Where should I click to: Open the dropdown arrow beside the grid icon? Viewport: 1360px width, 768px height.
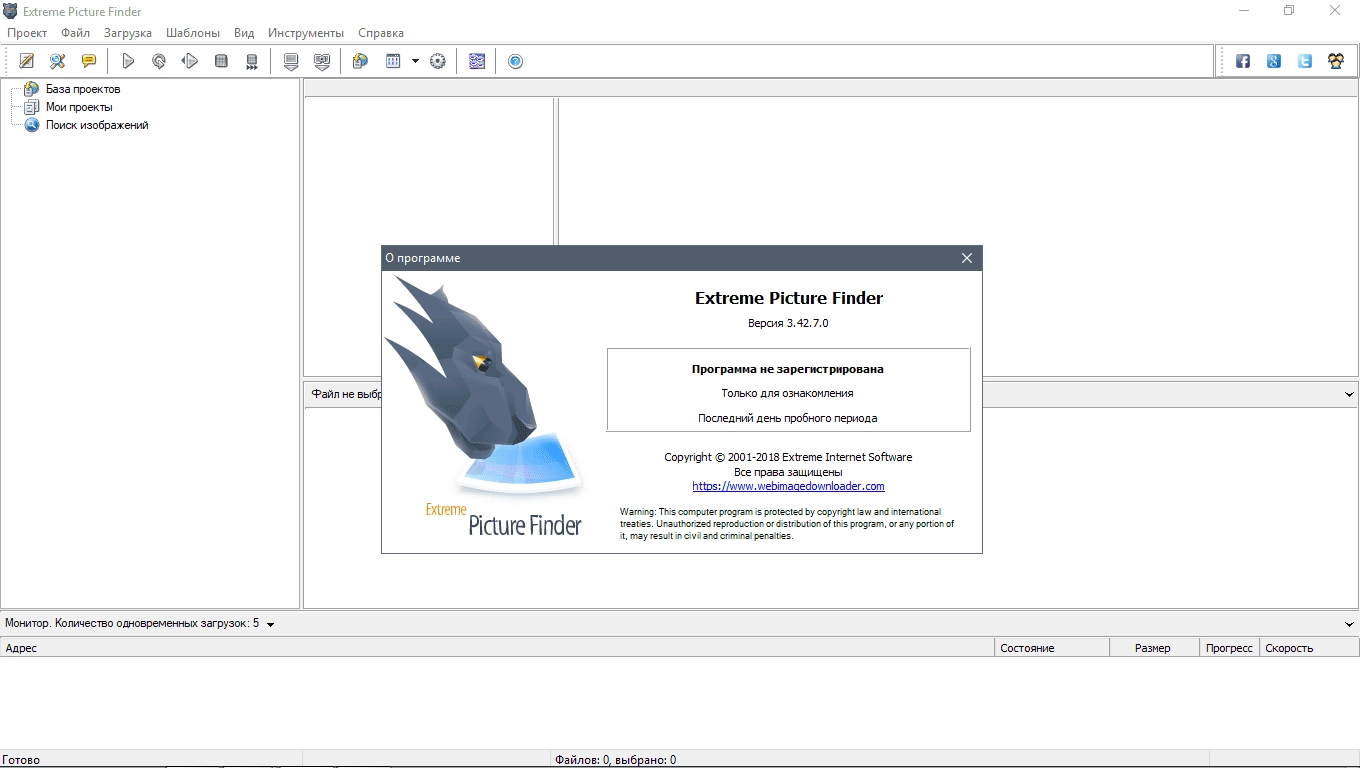coord(415,61)
